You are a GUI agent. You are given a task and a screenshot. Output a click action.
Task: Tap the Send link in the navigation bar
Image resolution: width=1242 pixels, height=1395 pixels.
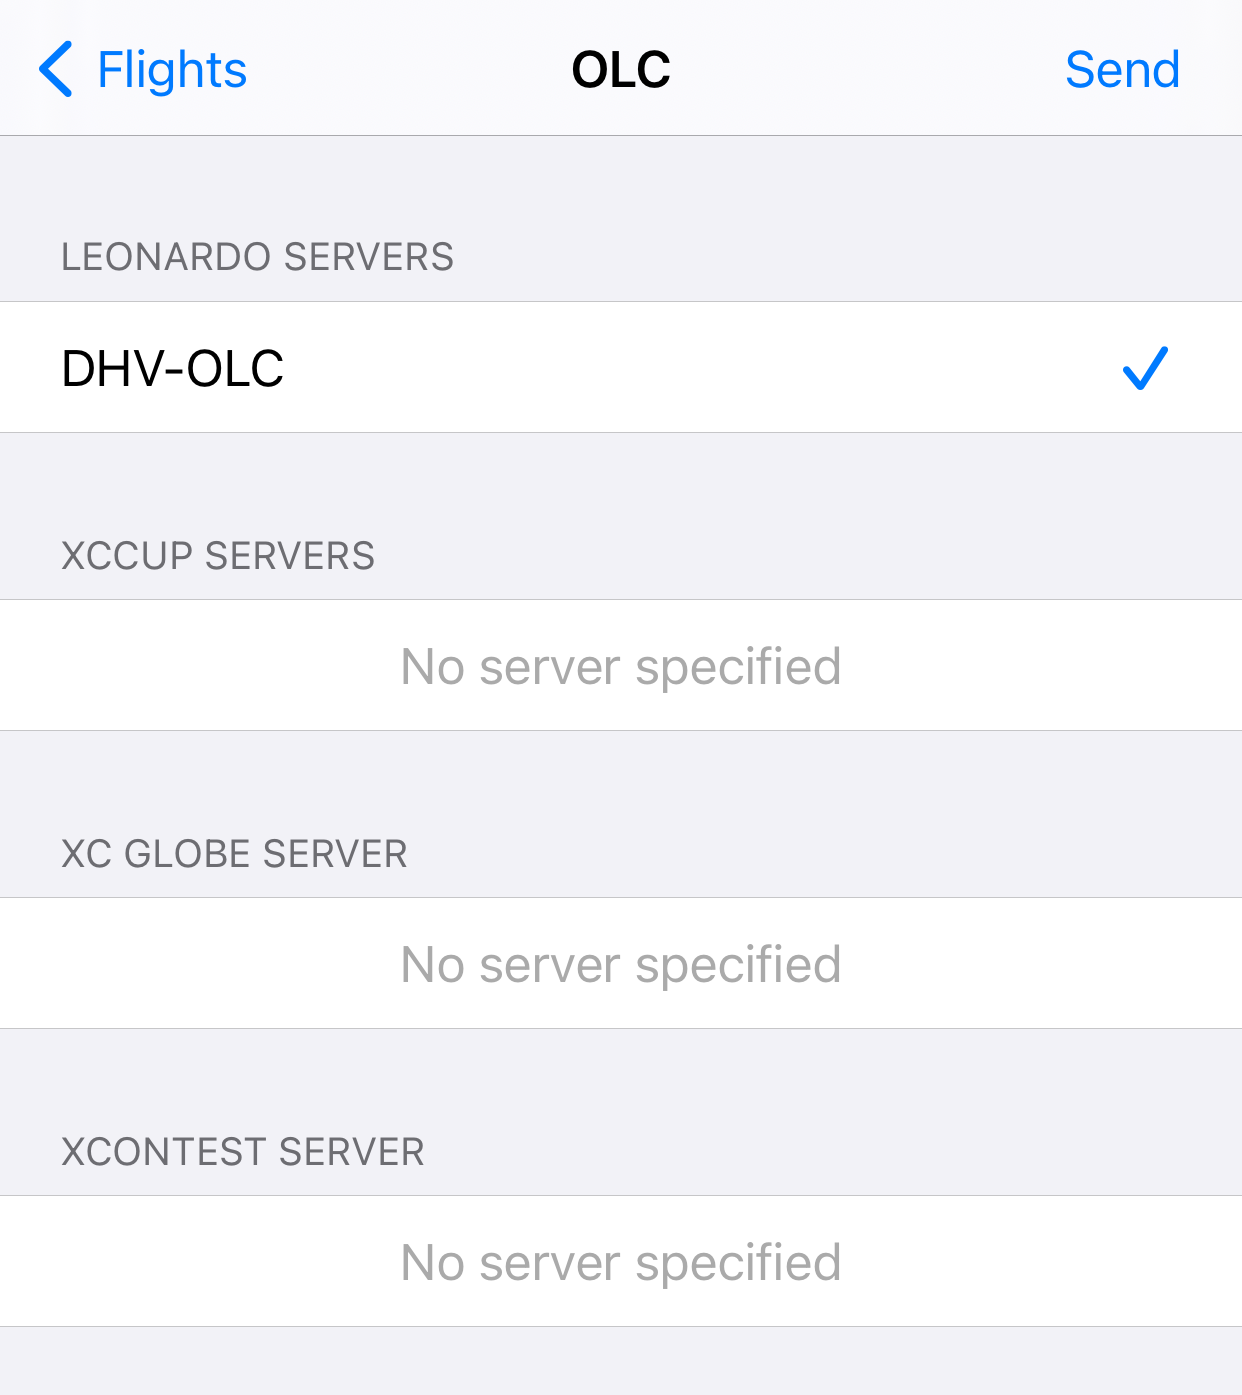point(1122,69)
